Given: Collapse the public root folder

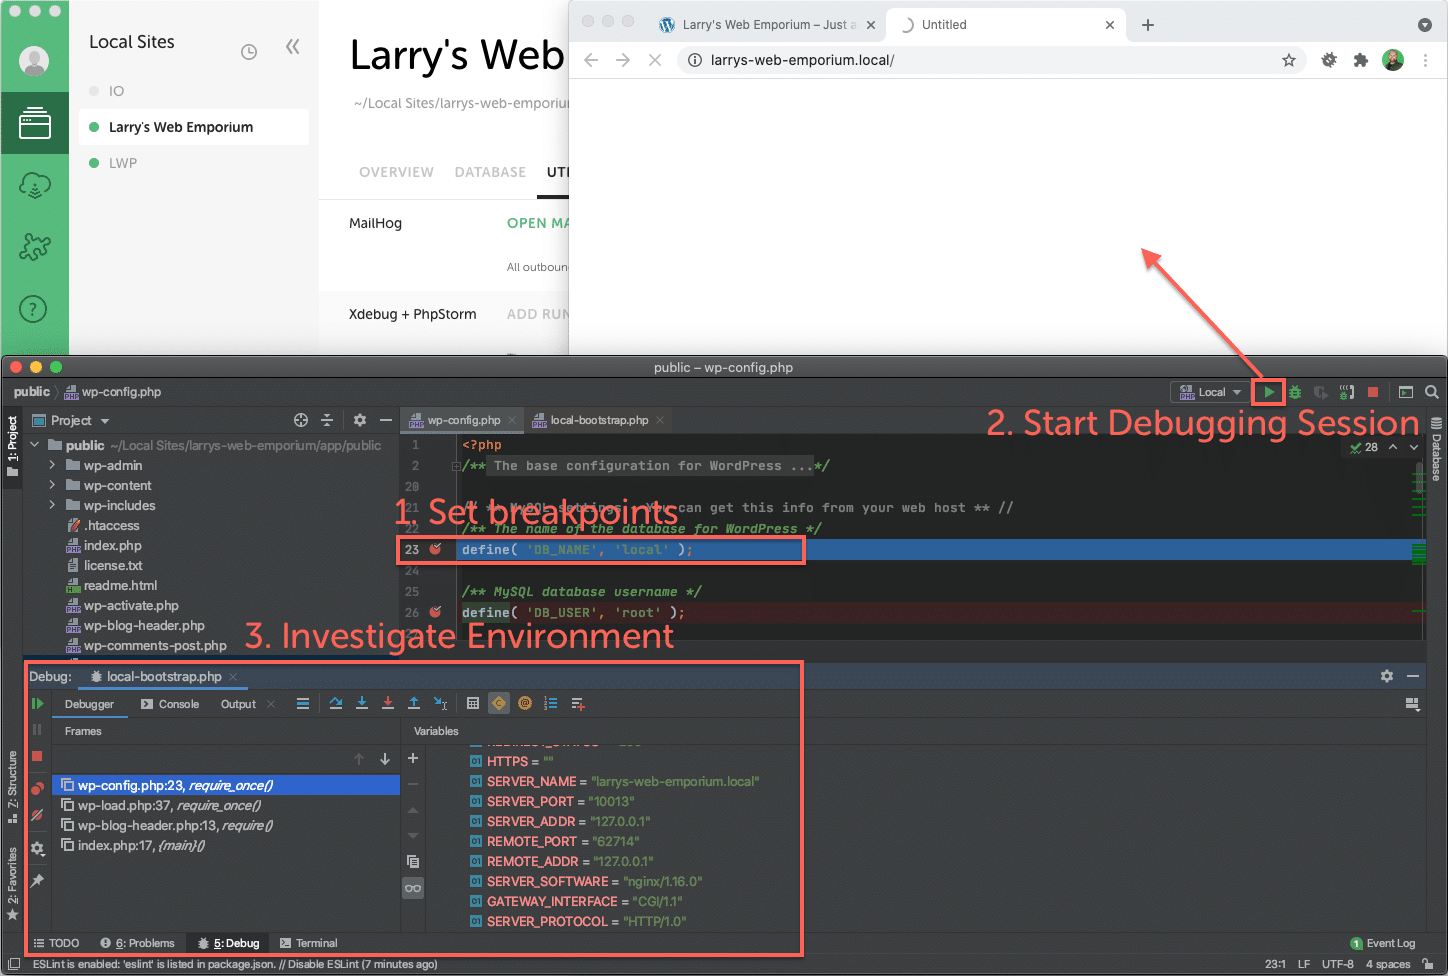Looking at the screenshot, I should click(x=35, y=445).
